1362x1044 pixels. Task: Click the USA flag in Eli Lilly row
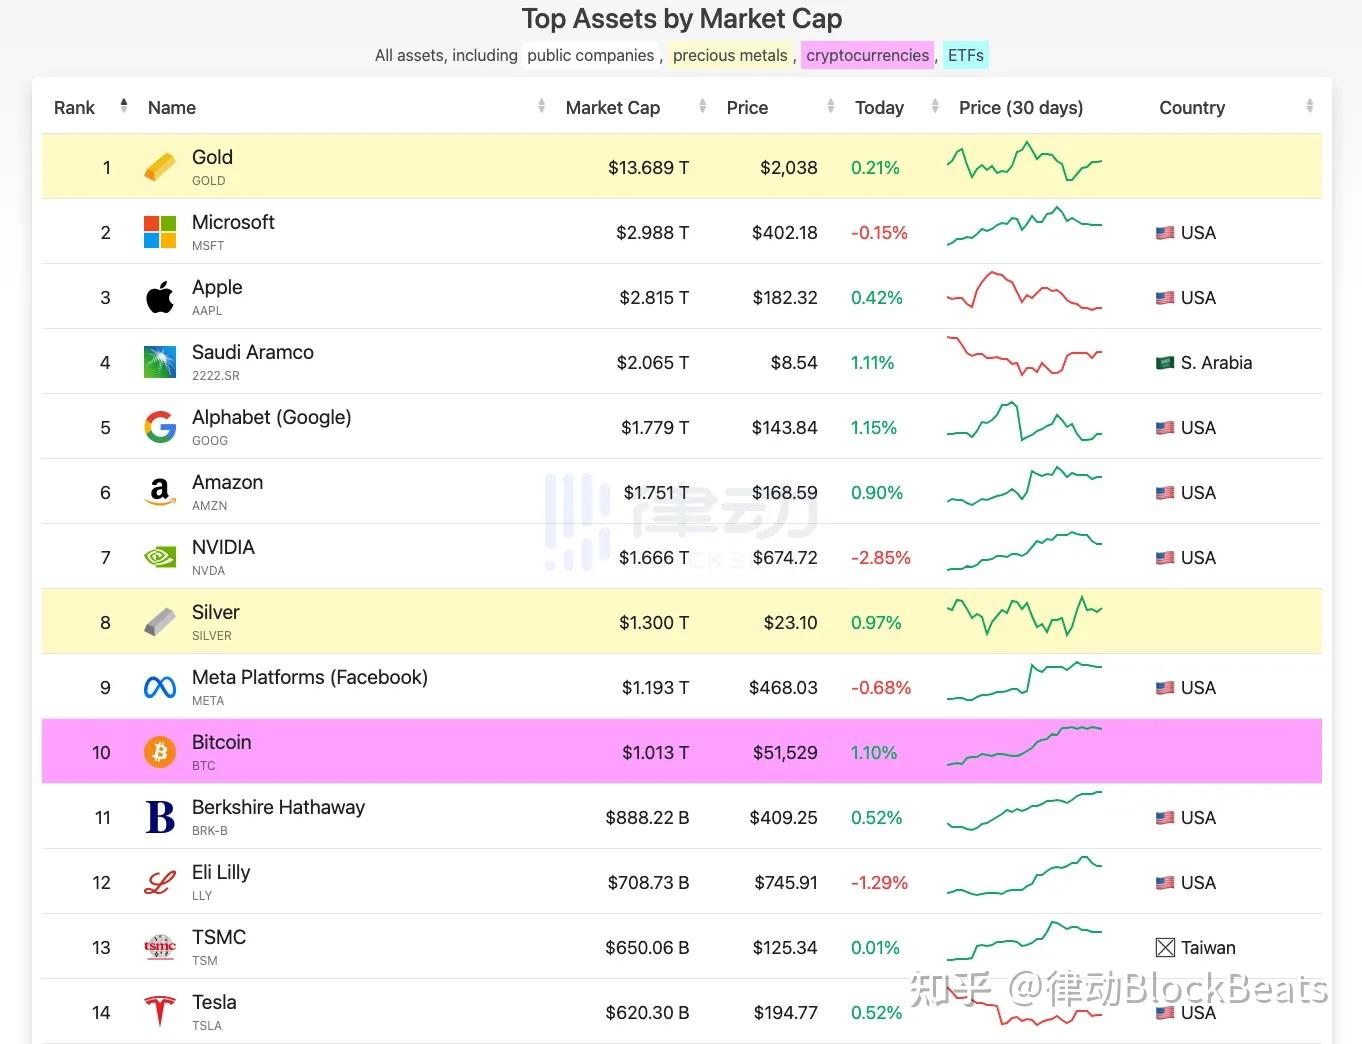click(1165, 883)
